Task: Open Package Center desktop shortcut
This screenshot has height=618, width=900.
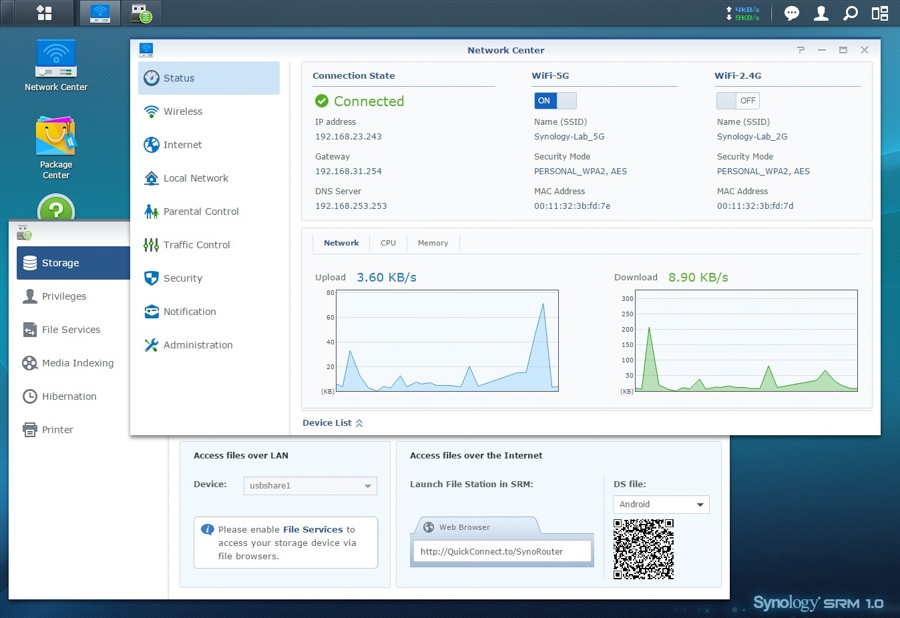Action: [56, 147]
